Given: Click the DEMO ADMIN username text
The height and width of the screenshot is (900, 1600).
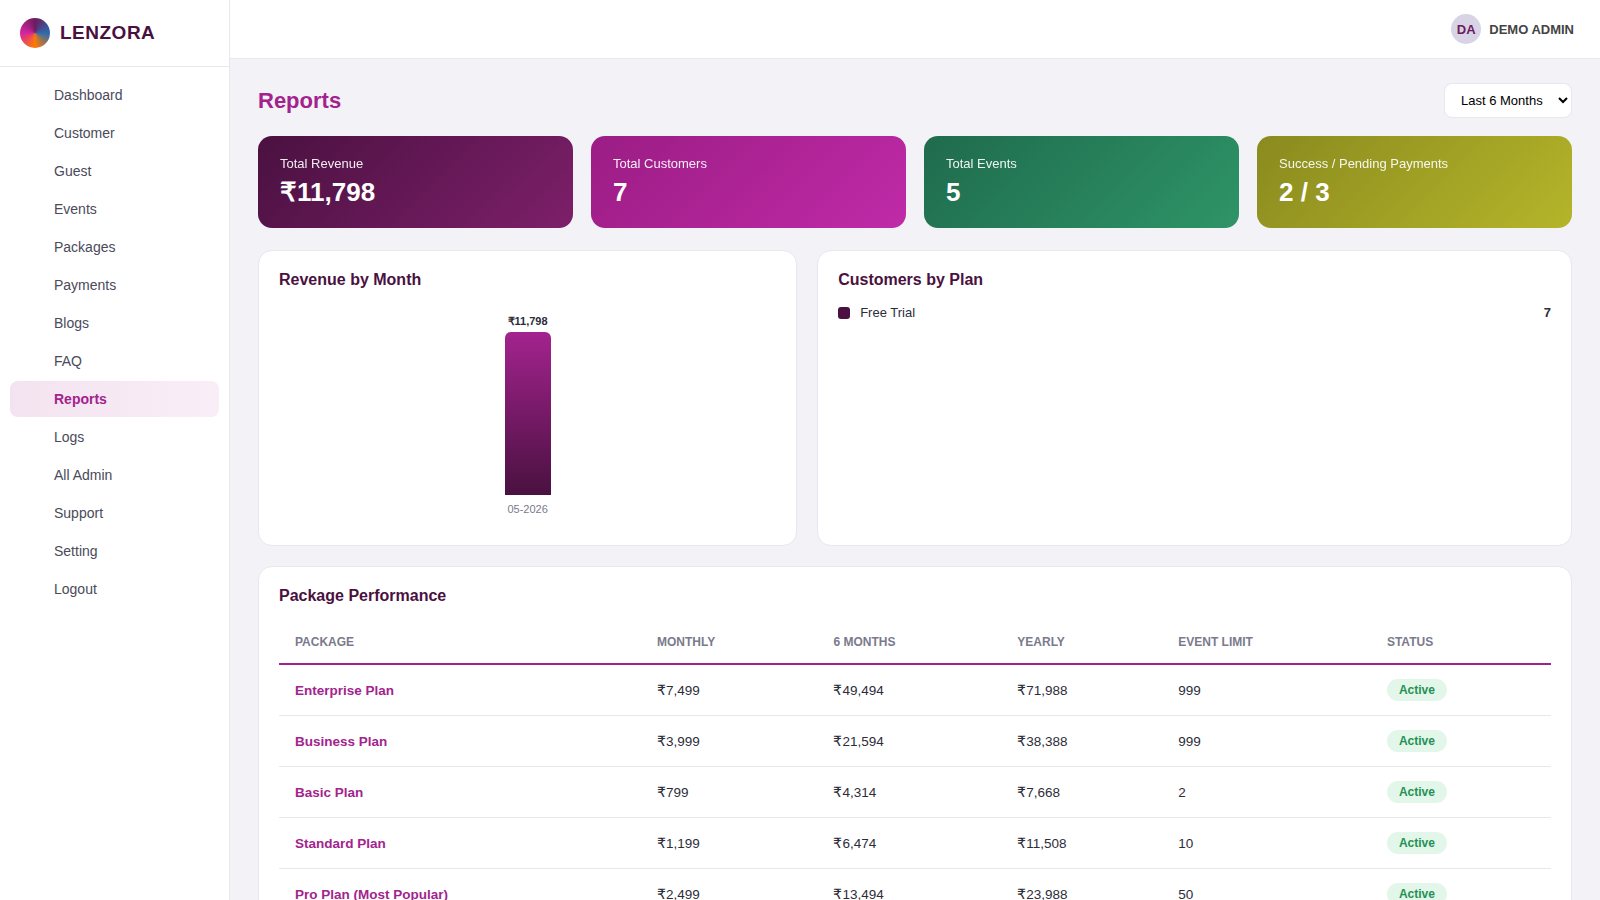Looking at the screenshot, I should (x=1531, y=30).
